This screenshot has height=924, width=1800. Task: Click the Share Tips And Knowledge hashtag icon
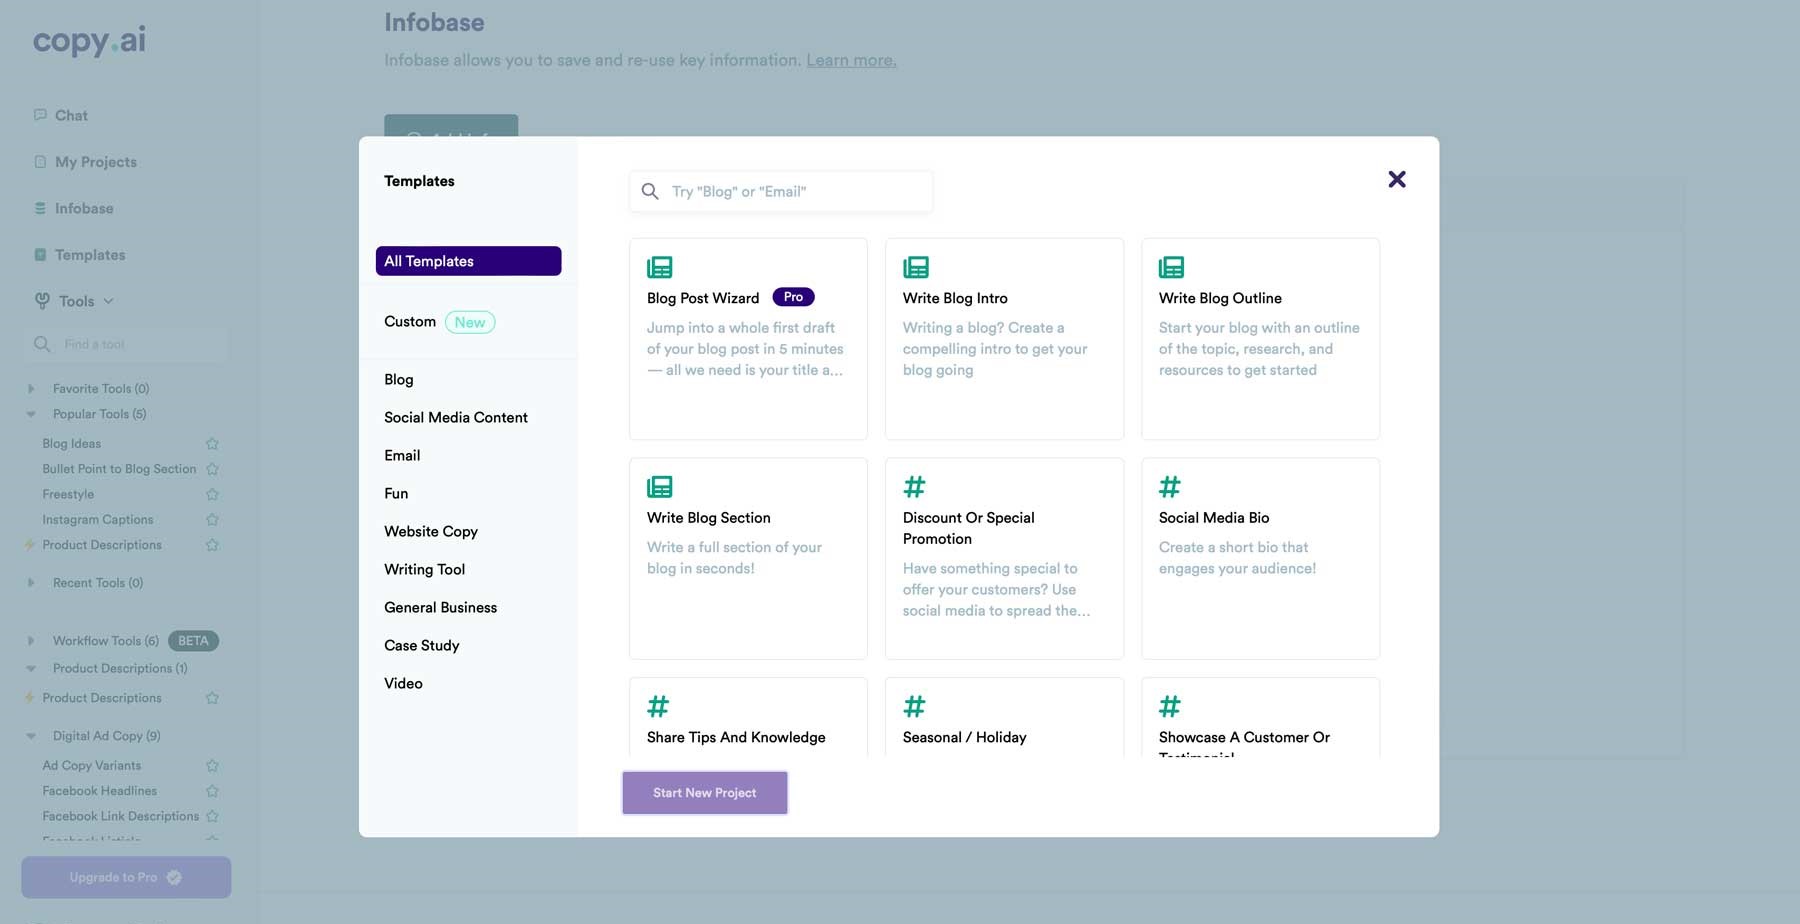tap(658, 706)
